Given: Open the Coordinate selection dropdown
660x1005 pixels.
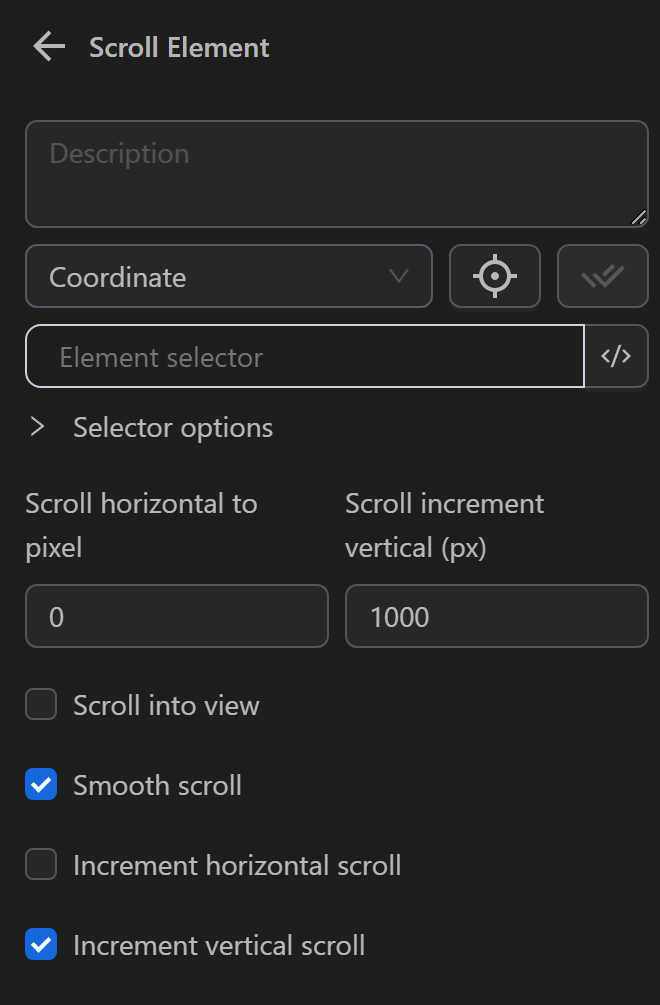Looking at the screenshot, I should pos(228,276).
